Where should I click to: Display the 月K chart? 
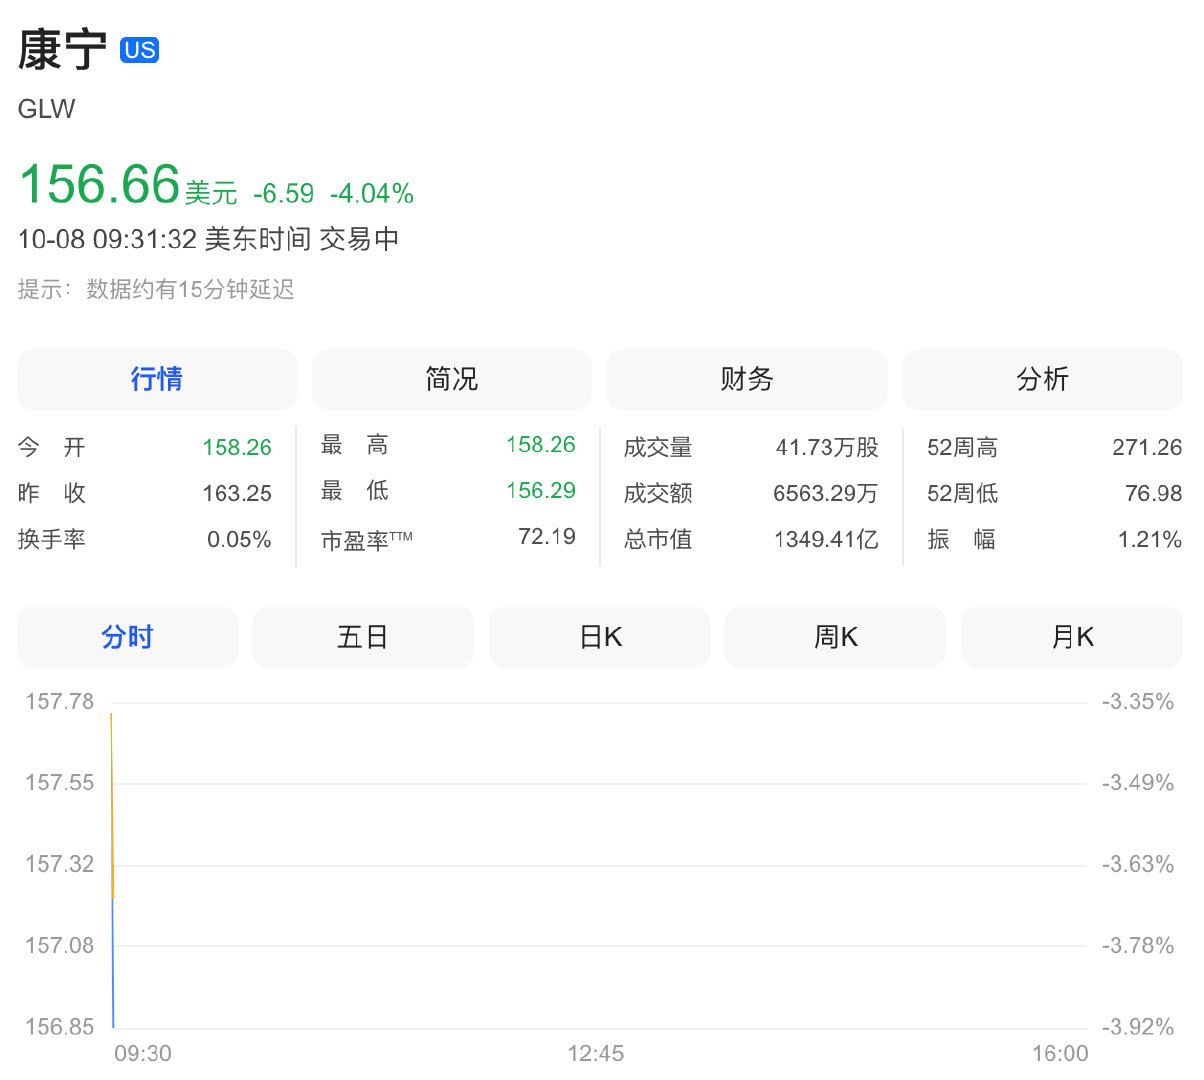point(1072,637)
